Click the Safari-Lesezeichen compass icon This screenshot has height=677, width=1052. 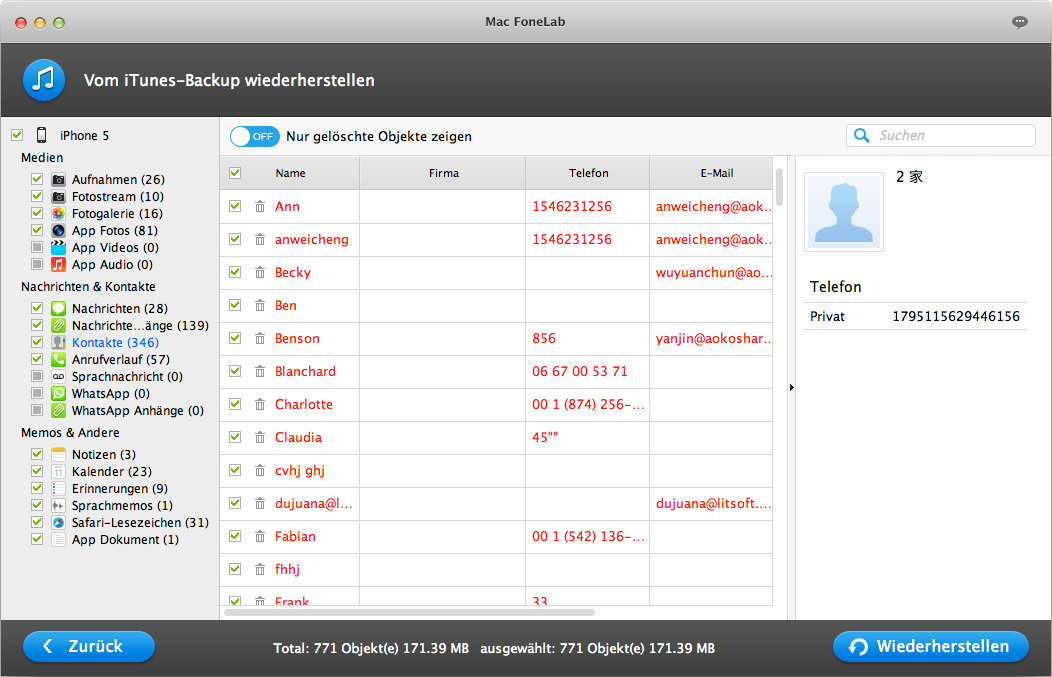click(x=58, y=522)
